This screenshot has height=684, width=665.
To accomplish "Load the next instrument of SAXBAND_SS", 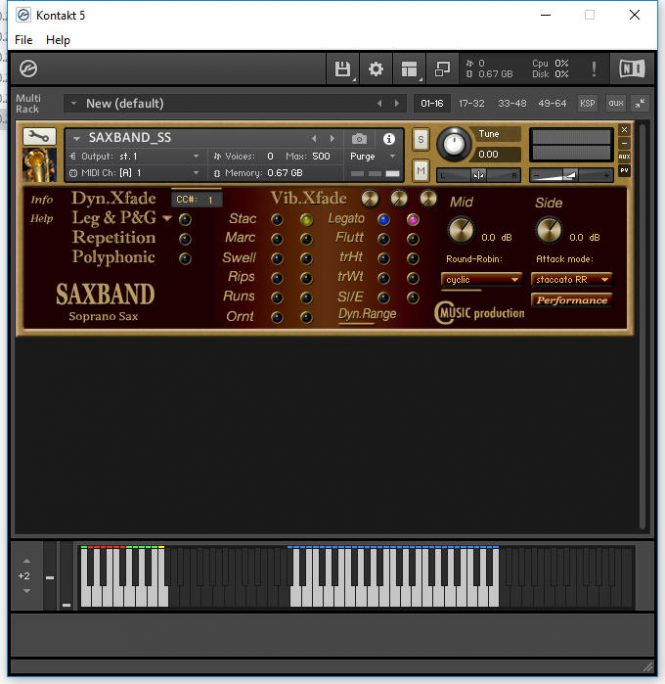I will tap(332, 139).
